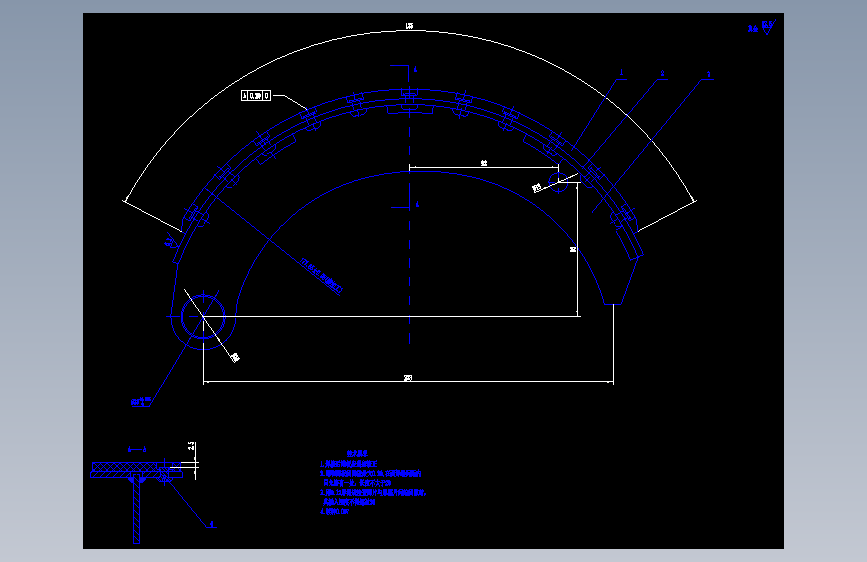Select the 2.5 dimension on section view

point(191,446)
